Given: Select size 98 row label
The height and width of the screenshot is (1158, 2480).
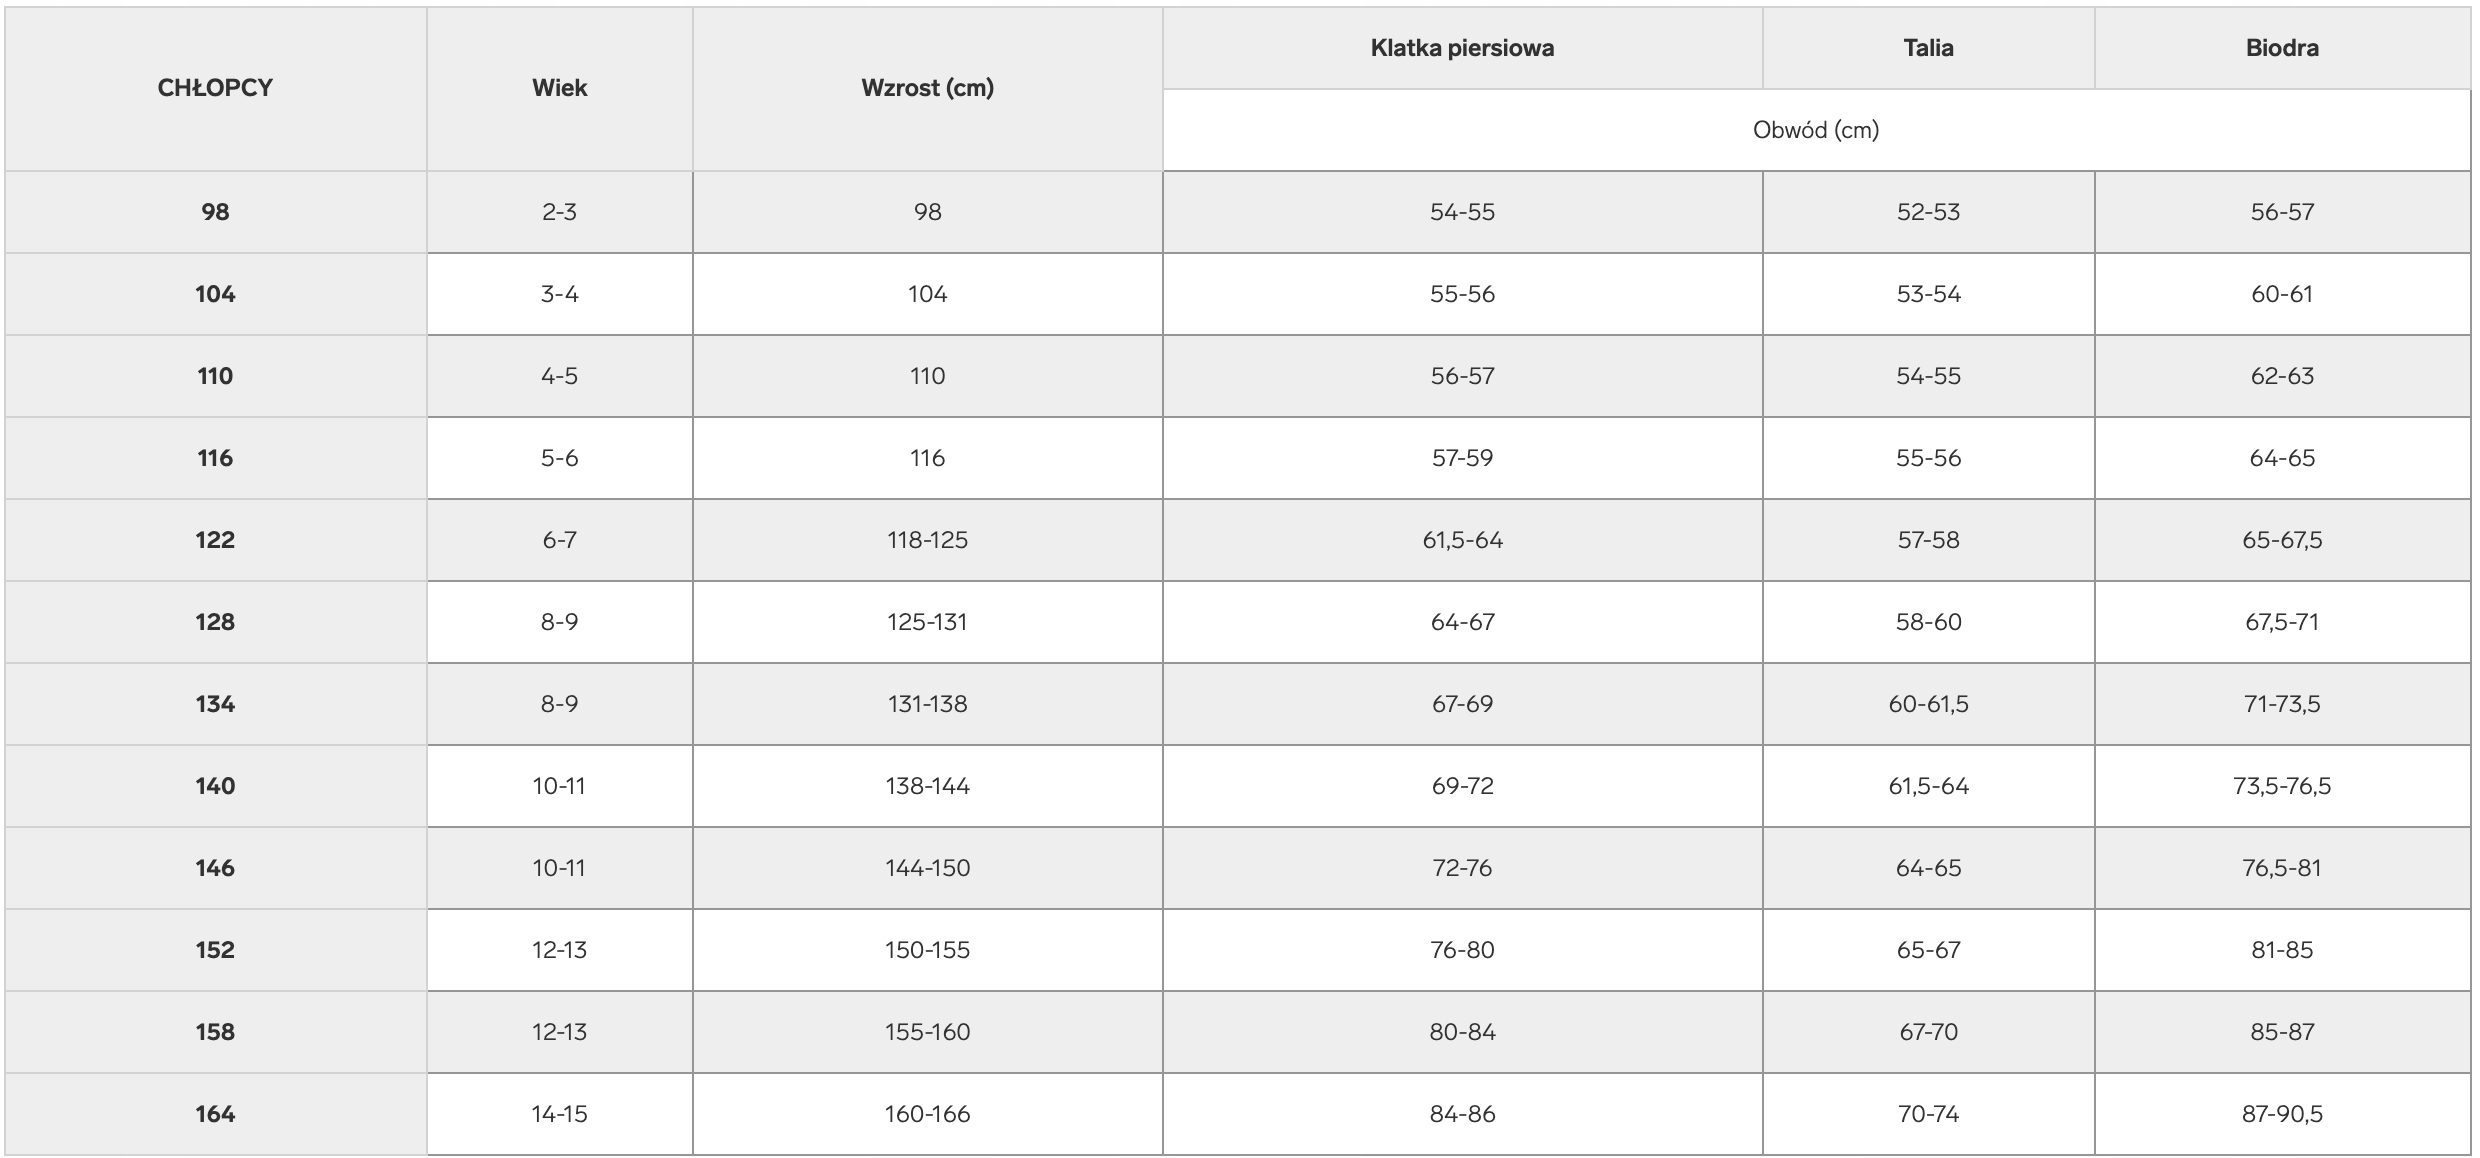Looking at the screenshot, I should click(215, 212).
